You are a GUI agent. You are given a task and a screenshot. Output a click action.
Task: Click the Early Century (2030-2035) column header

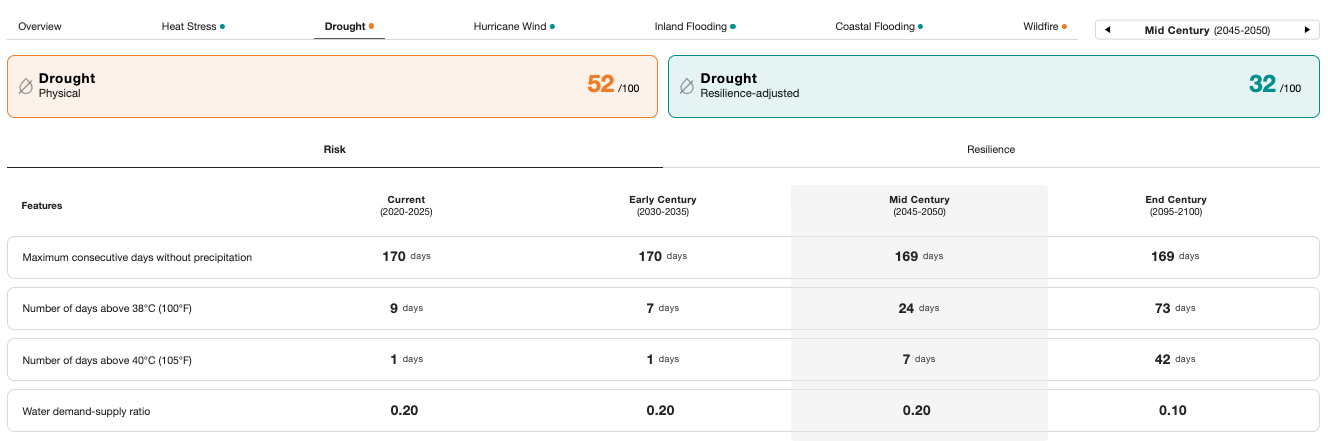662,206
